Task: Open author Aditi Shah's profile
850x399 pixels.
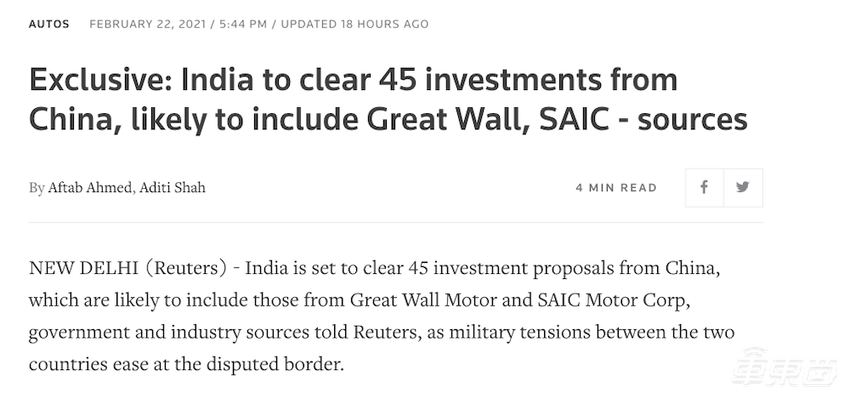Action: pyautogui.click(x=172, y=188)
